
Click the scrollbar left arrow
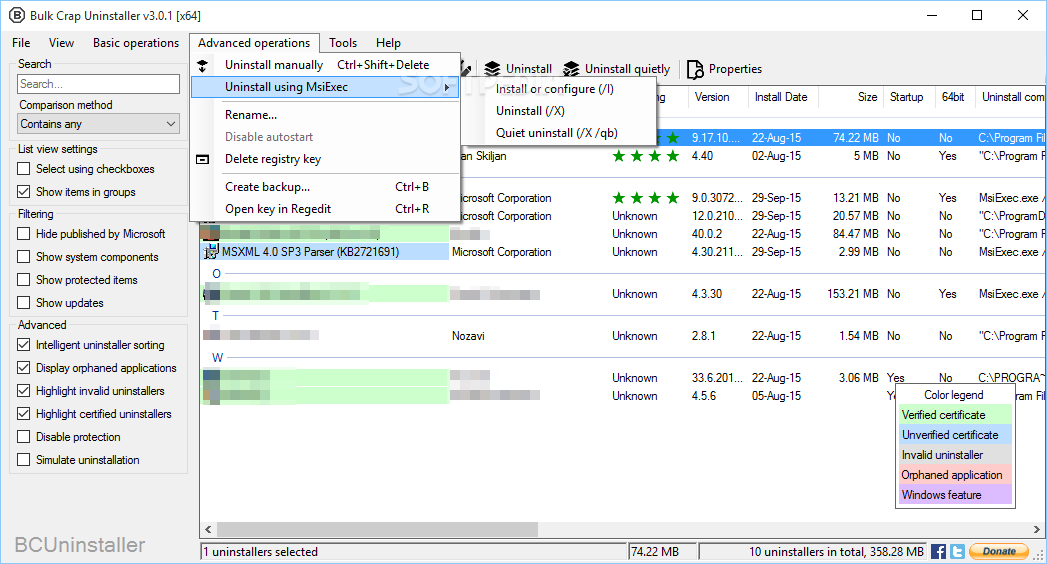tap(208, 529)
